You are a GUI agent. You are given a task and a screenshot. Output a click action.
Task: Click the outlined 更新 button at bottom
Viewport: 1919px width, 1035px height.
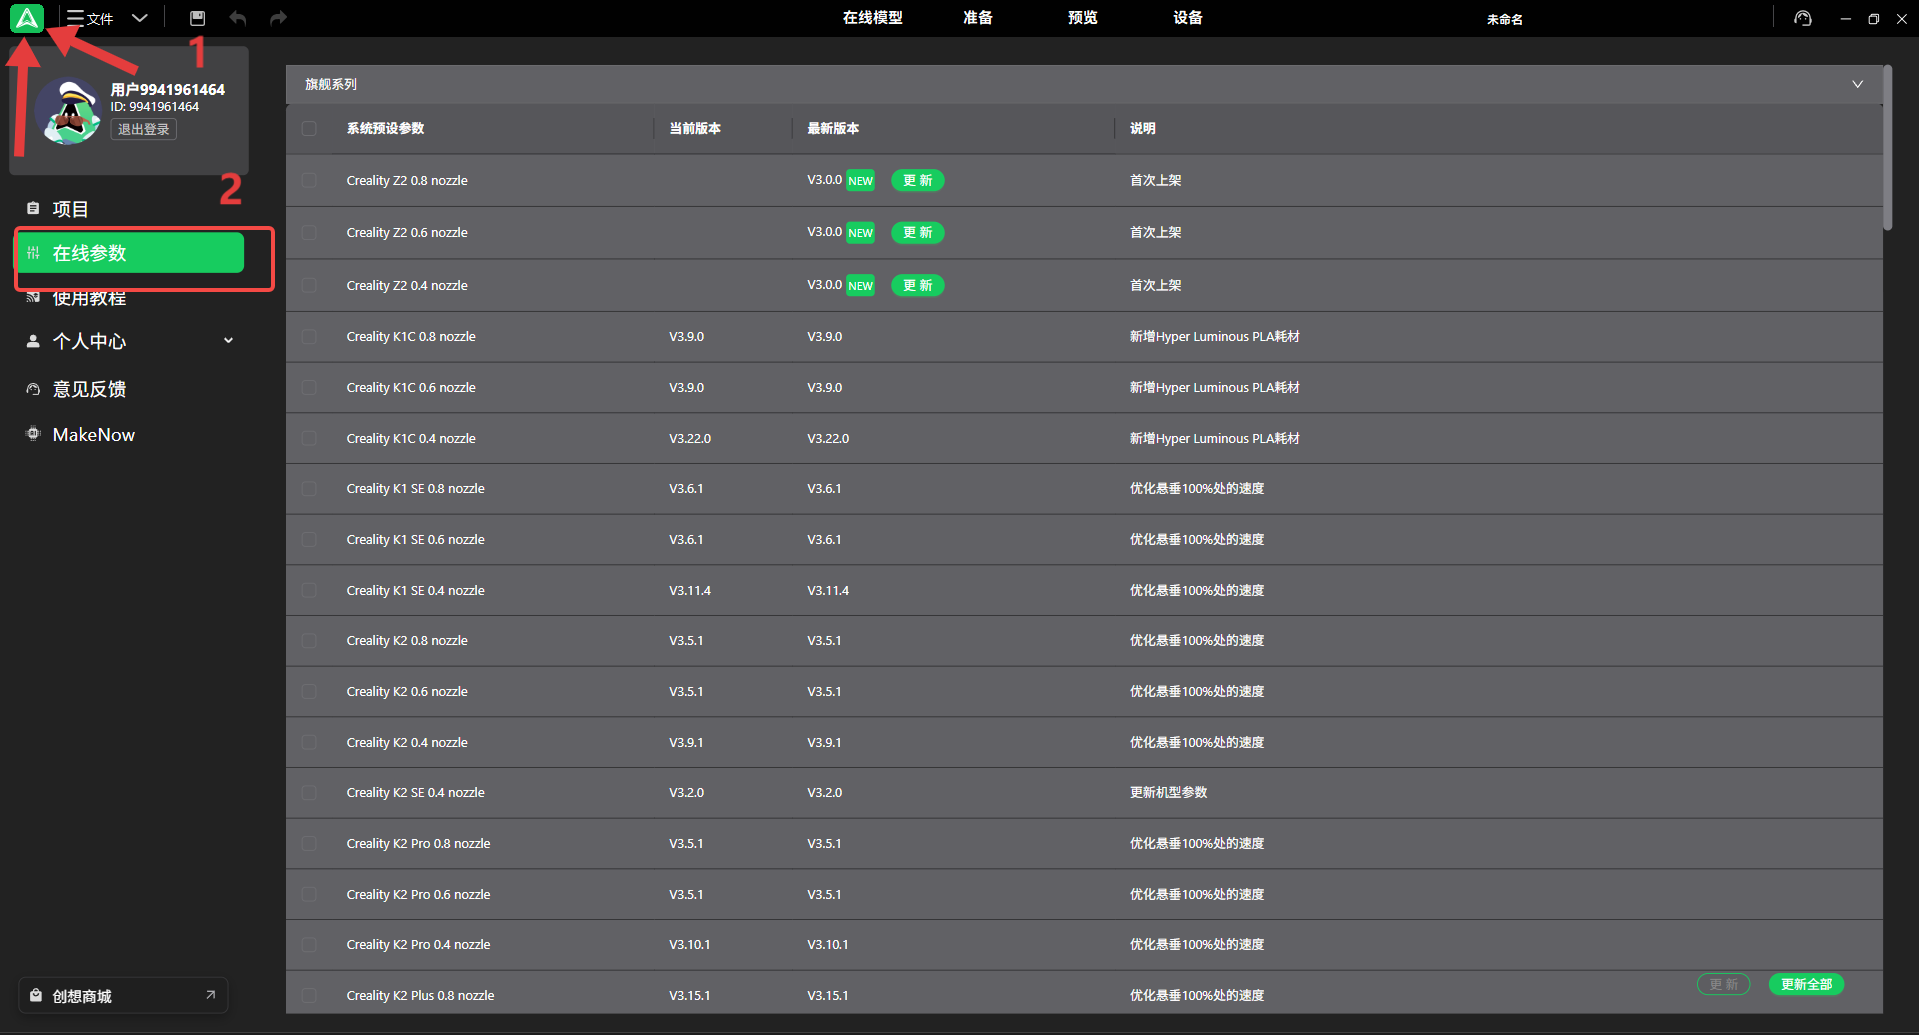[x=1724, y=984]
